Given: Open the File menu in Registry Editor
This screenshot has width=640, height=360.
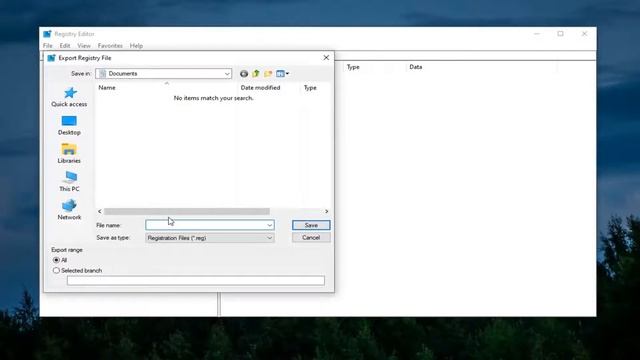Looking at the screenshot, I should pyautogui.click(x=47, y=46).
